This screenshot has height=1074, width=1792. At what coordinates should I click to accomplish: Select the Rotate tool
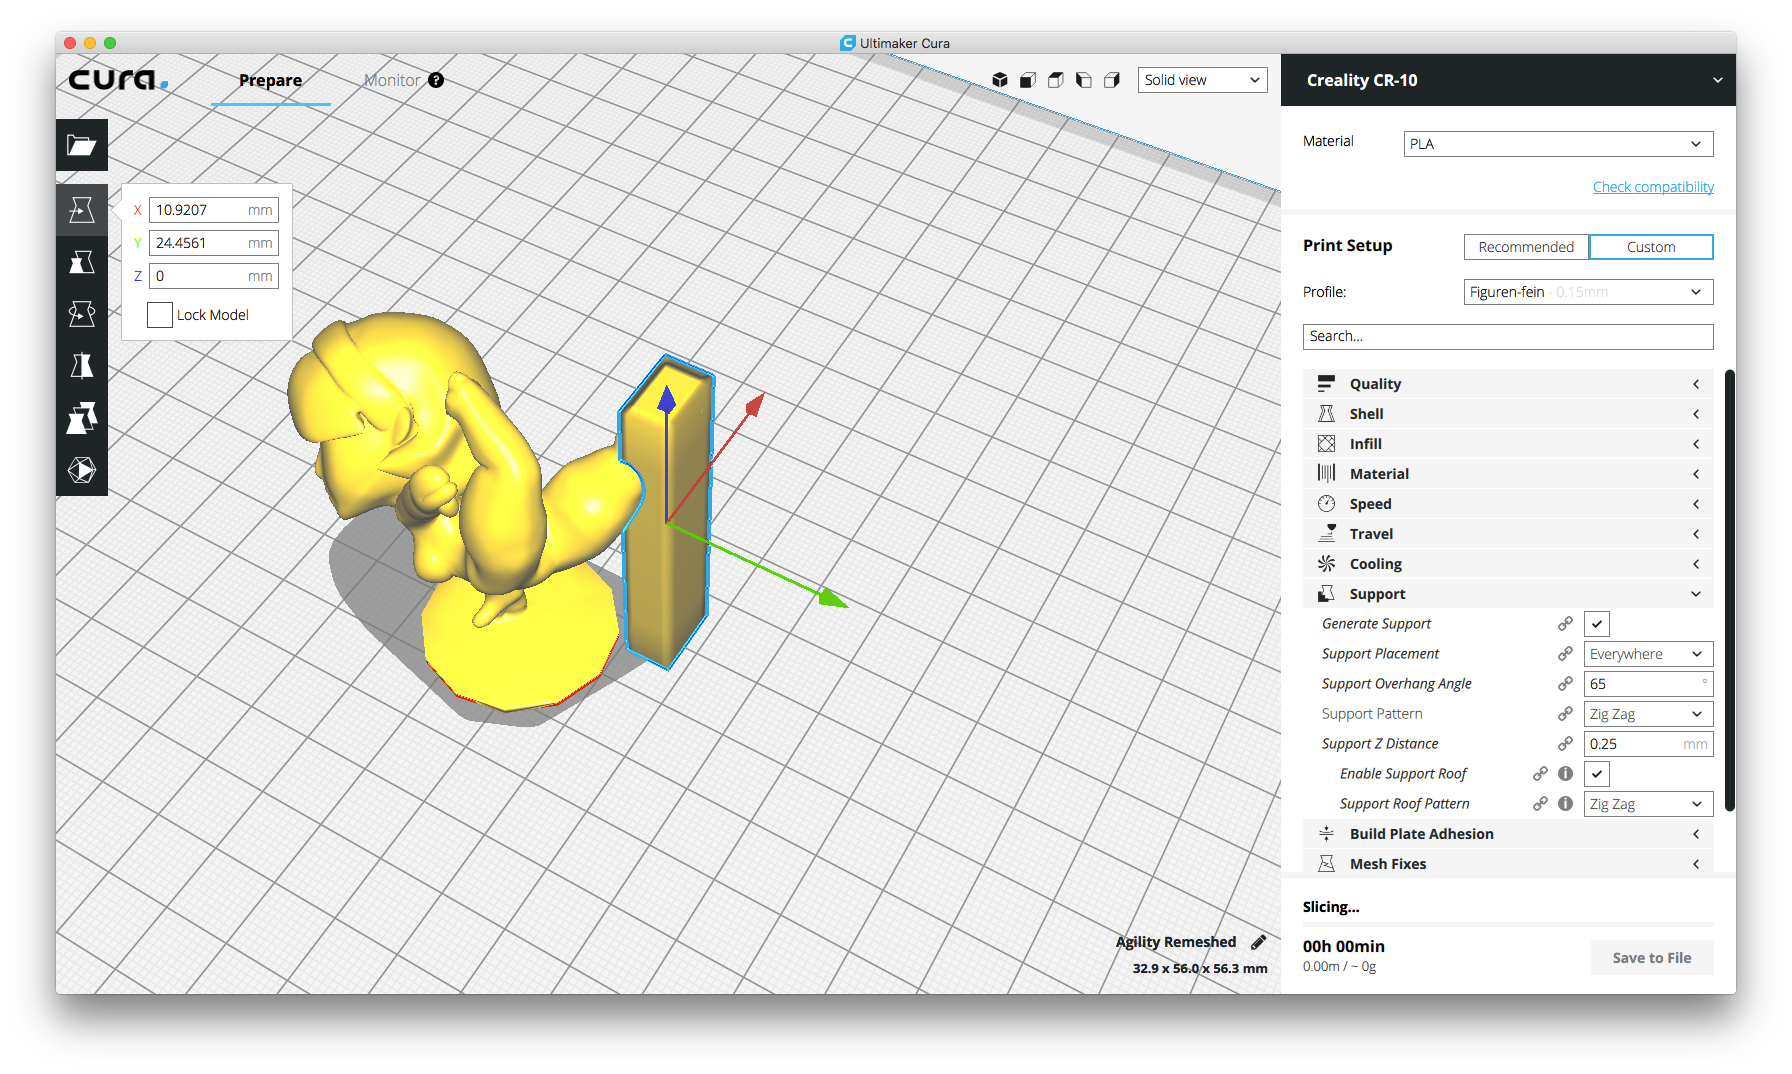(x=82, y=314)
